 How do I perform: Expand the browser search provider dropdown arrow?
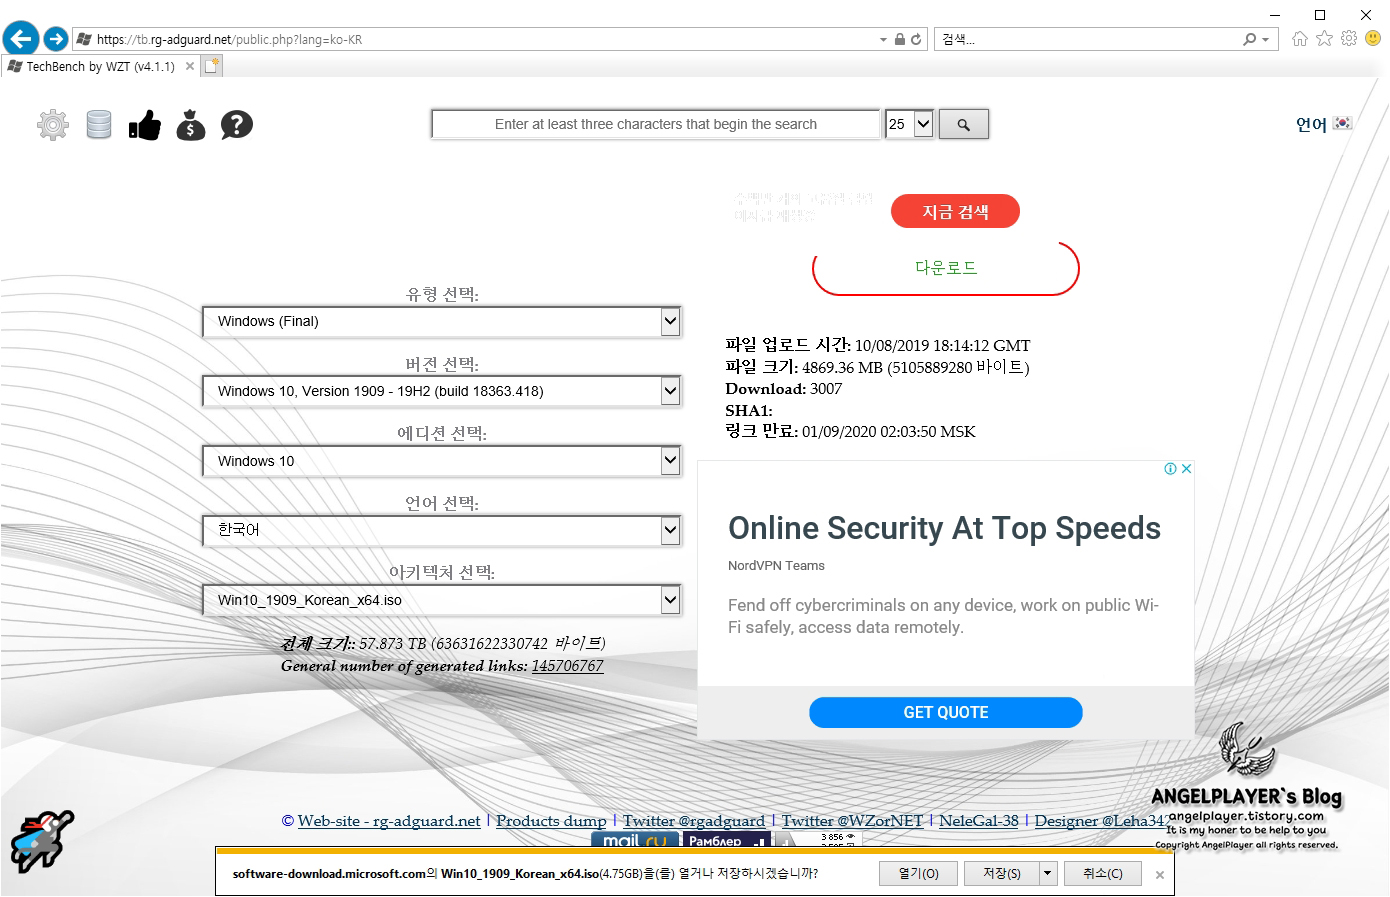(x=1266, y=40)
